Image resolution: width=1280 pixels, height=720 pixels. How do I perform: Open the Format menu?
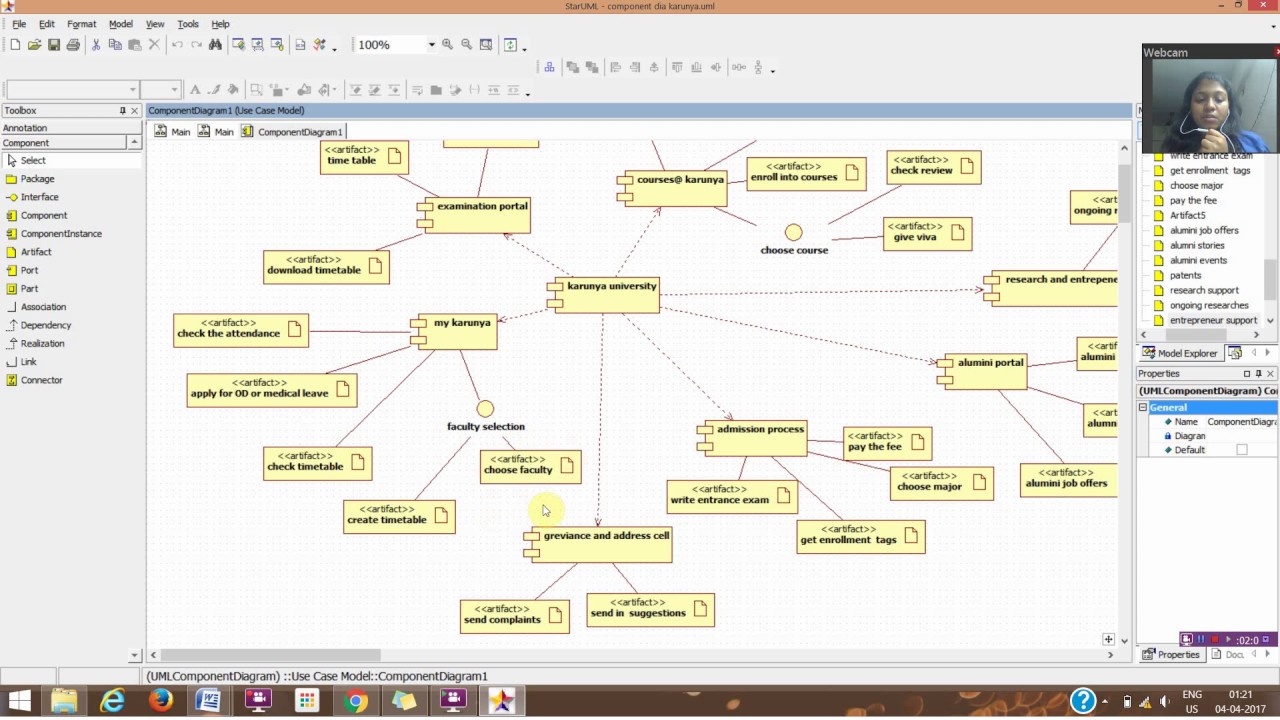pos(82,24)
